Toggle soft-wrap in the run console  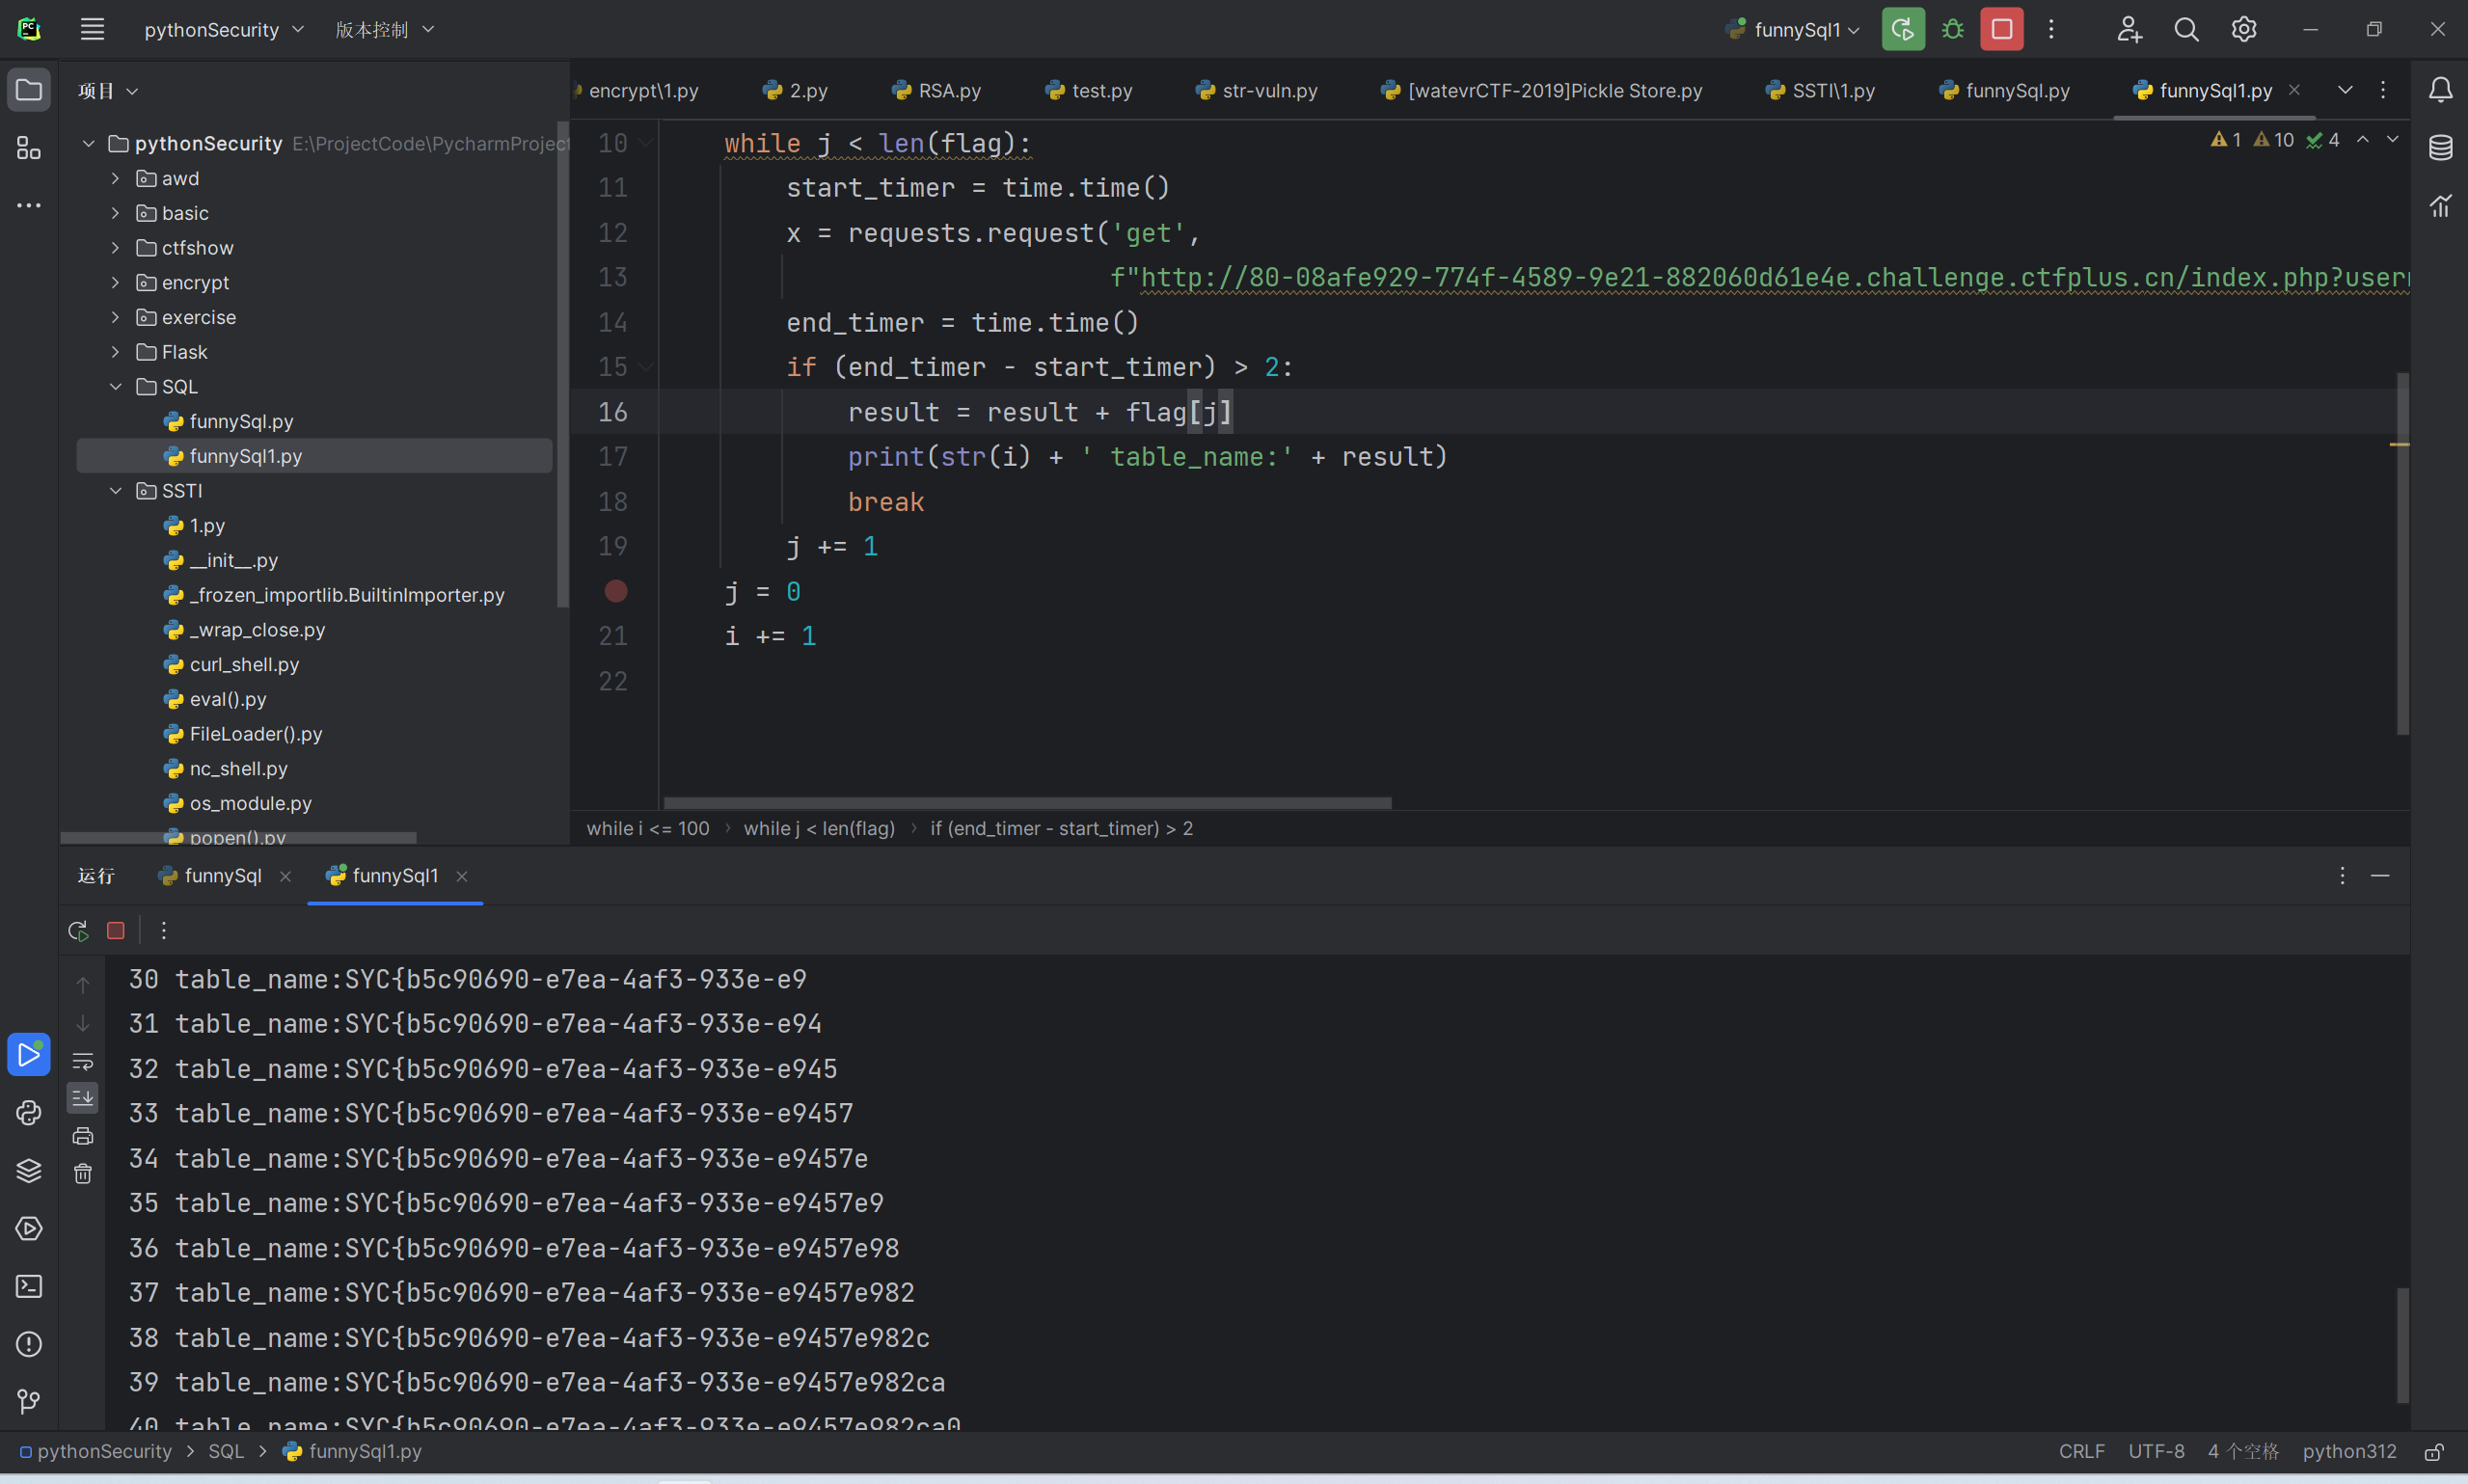point(83,1061)
